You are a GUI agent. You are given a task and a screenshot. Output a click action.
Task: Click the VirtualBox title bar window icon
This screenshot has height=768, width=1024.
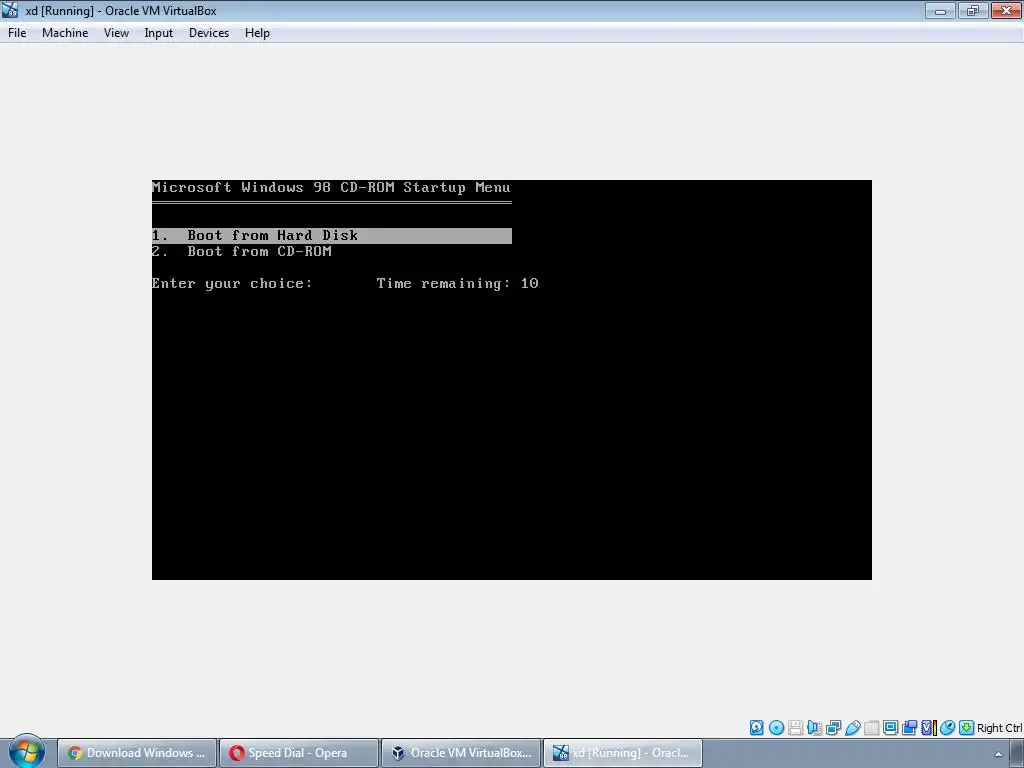pyautogui.click(x=10, y=10)
